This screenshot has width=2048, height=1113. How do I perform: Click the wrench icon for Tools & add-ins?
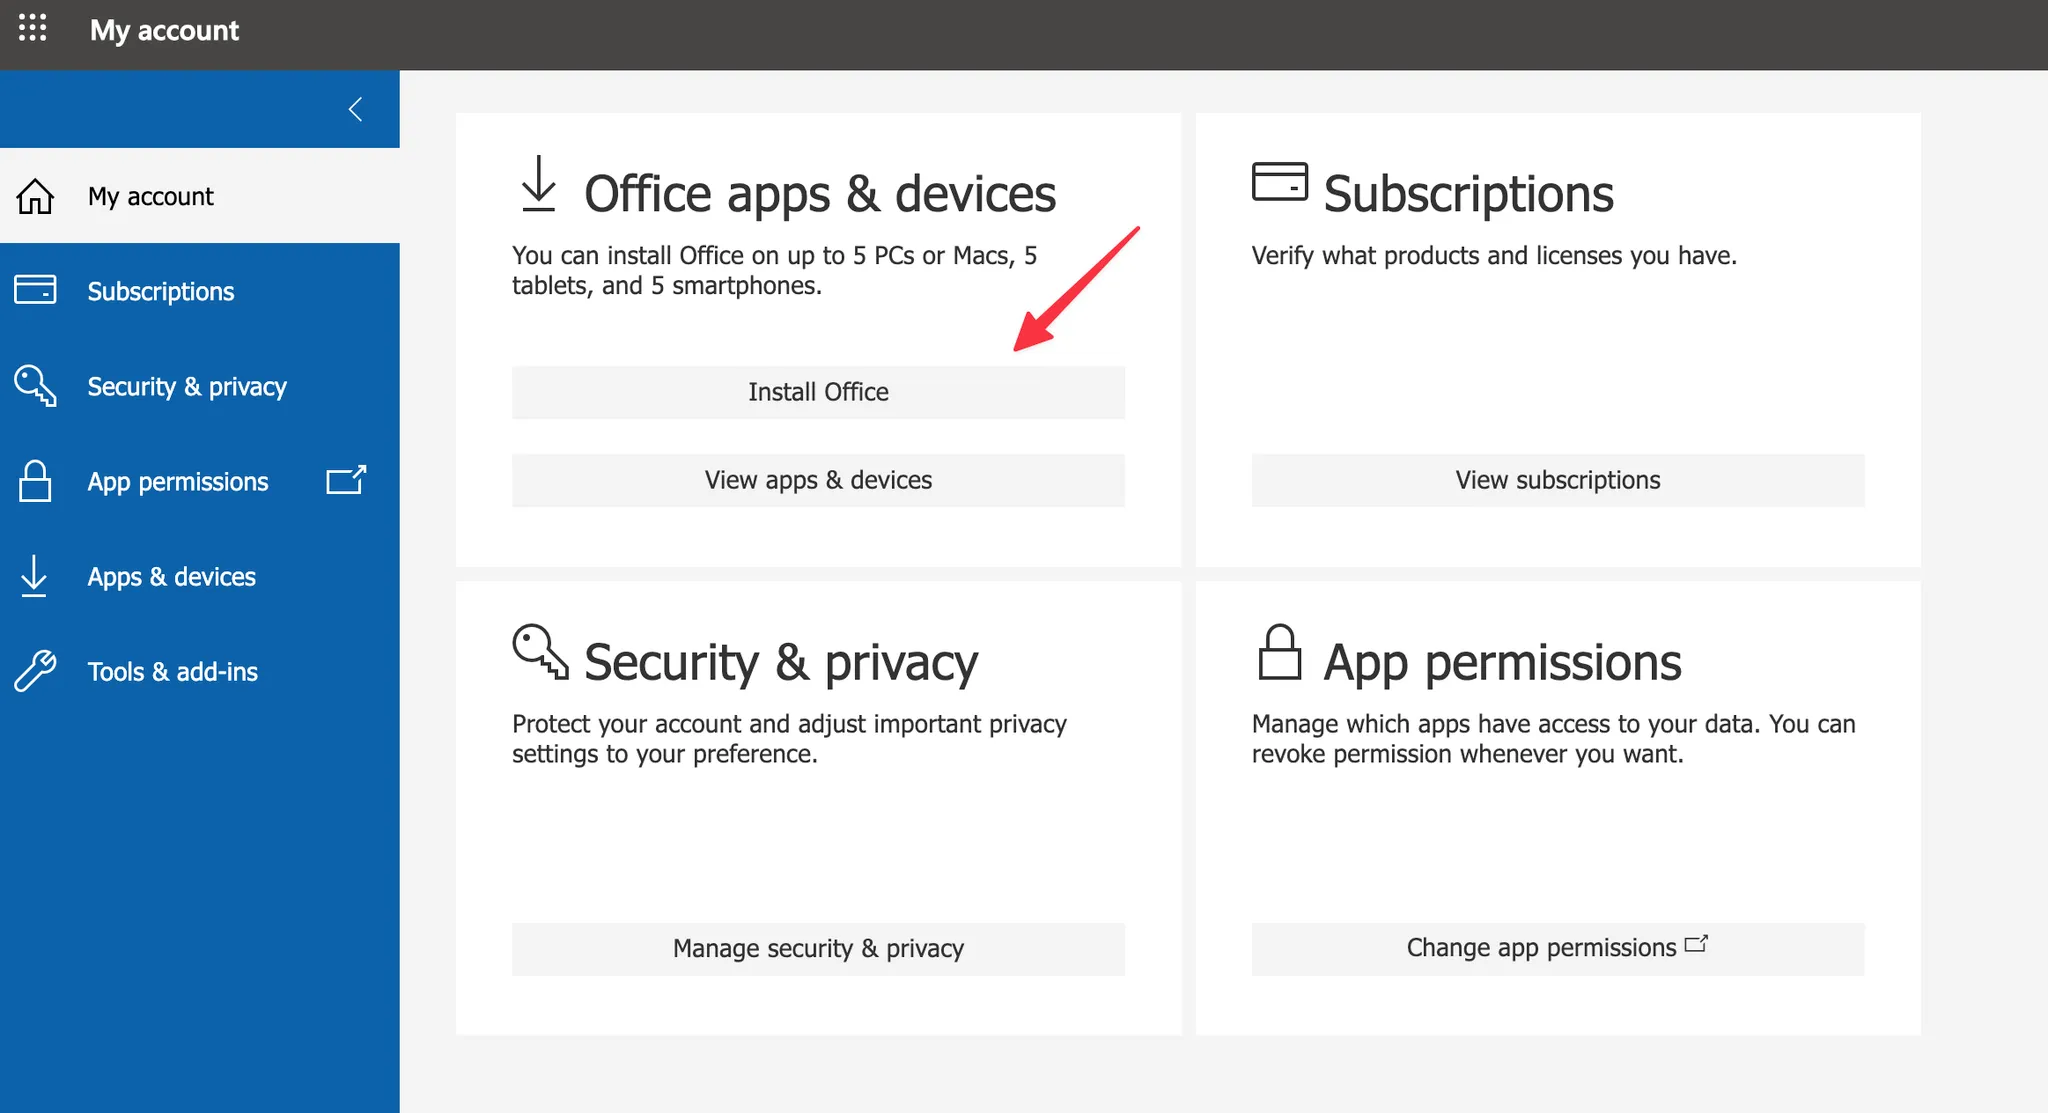[35, 671]
